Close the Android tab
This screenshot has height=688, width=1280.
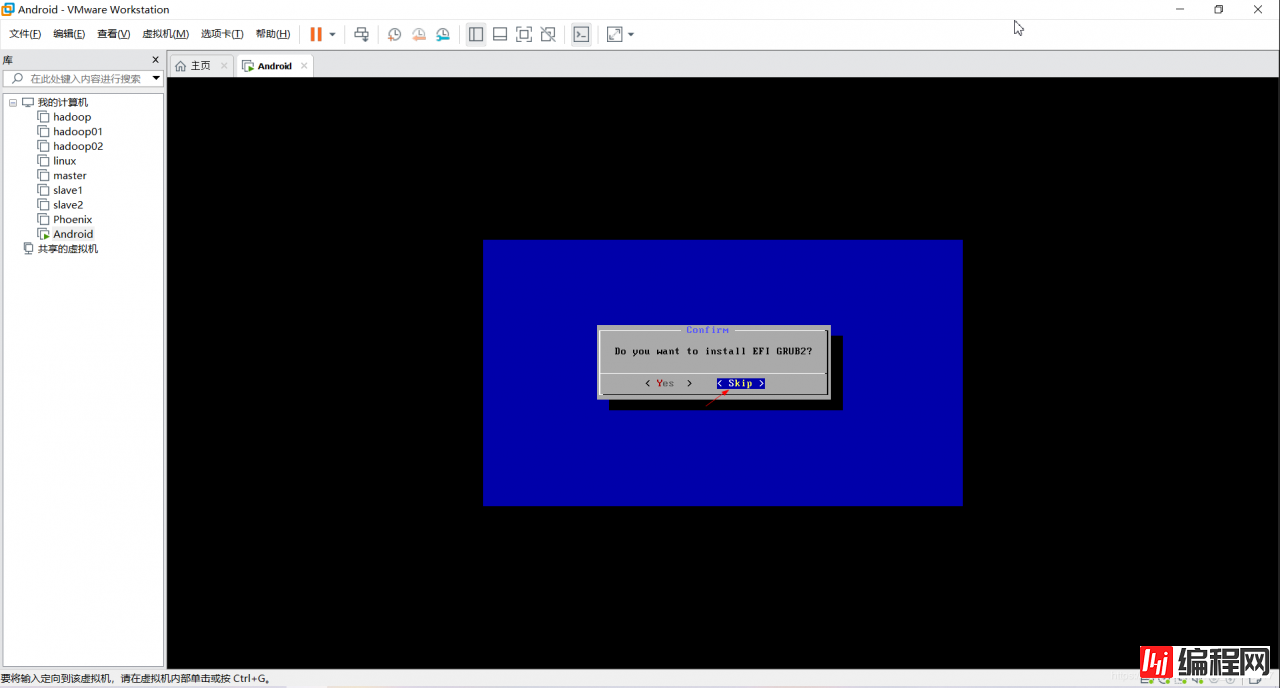[x=304, y=66]
